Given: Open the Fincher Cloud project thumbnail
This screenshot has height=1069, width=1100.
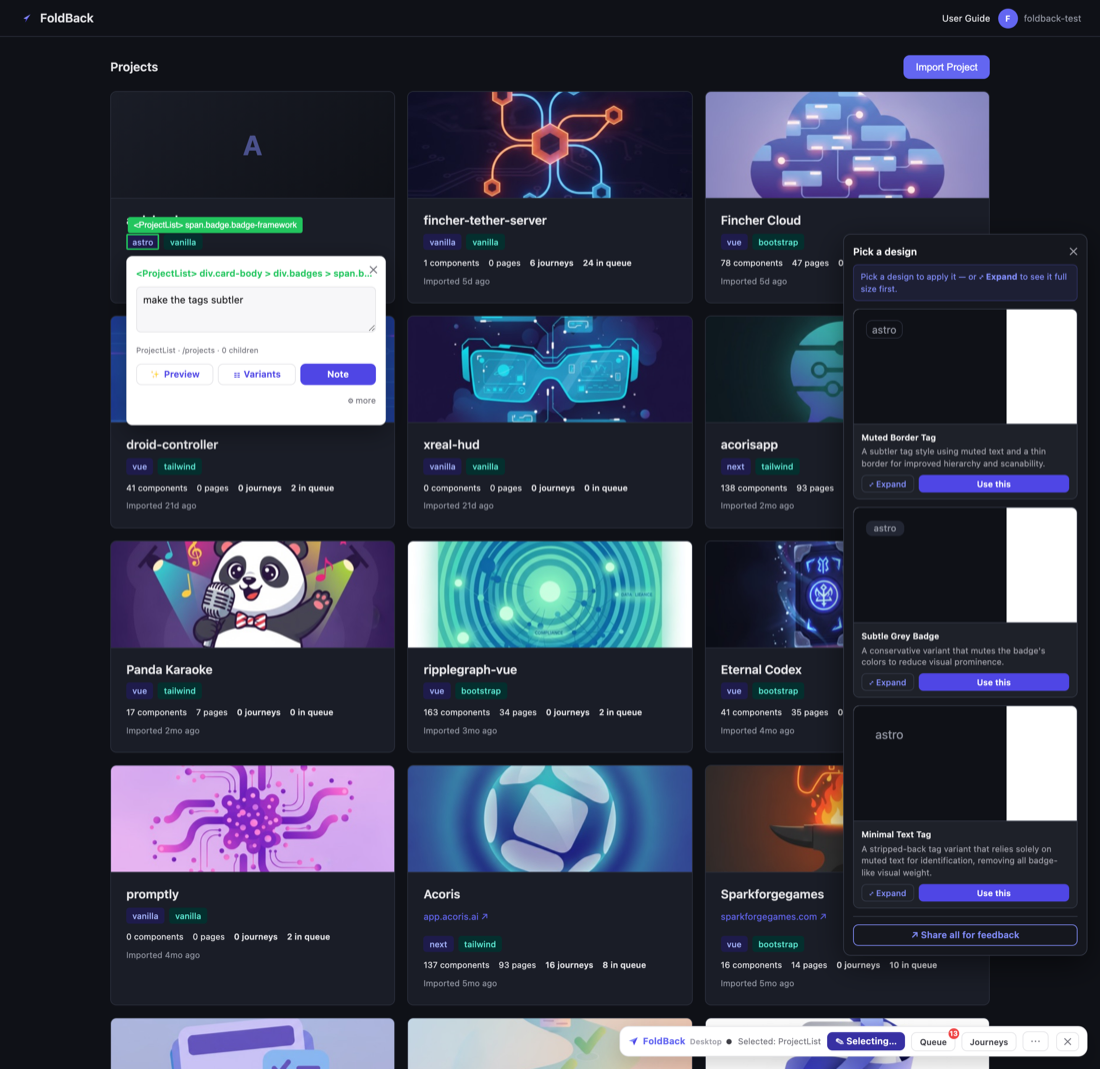Looking at the screenshot, I should pyautogui.click(x=847, y=145).
